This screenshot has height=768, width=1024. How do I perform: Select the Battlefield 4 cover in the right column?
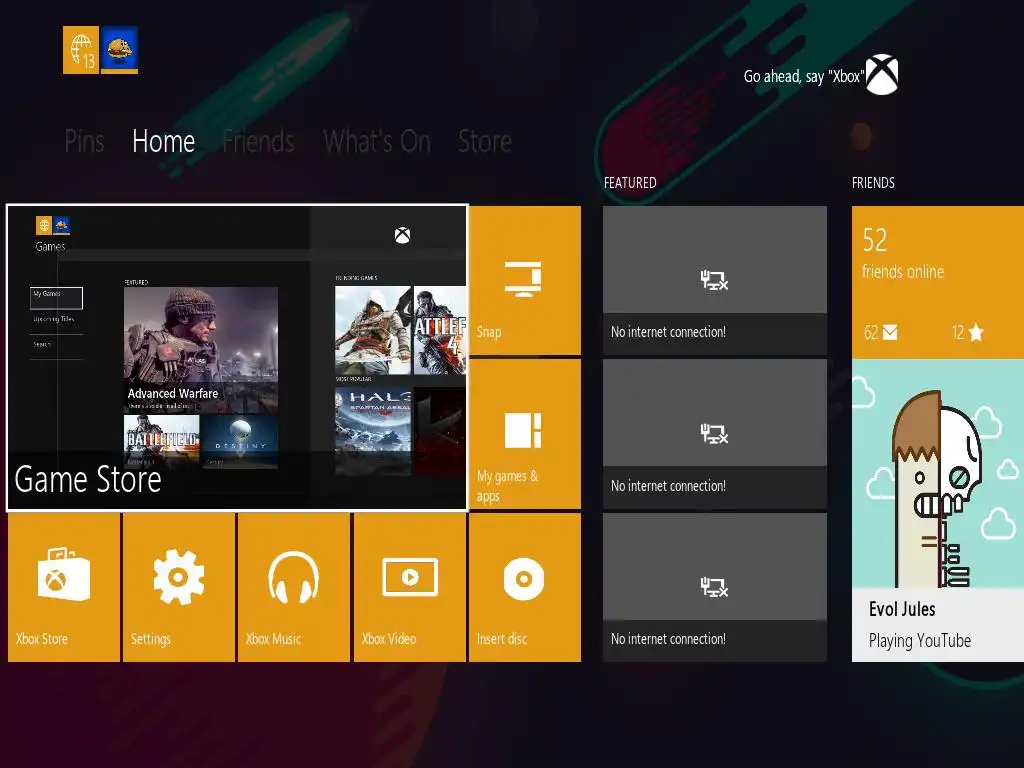click(x=440, y=330)
